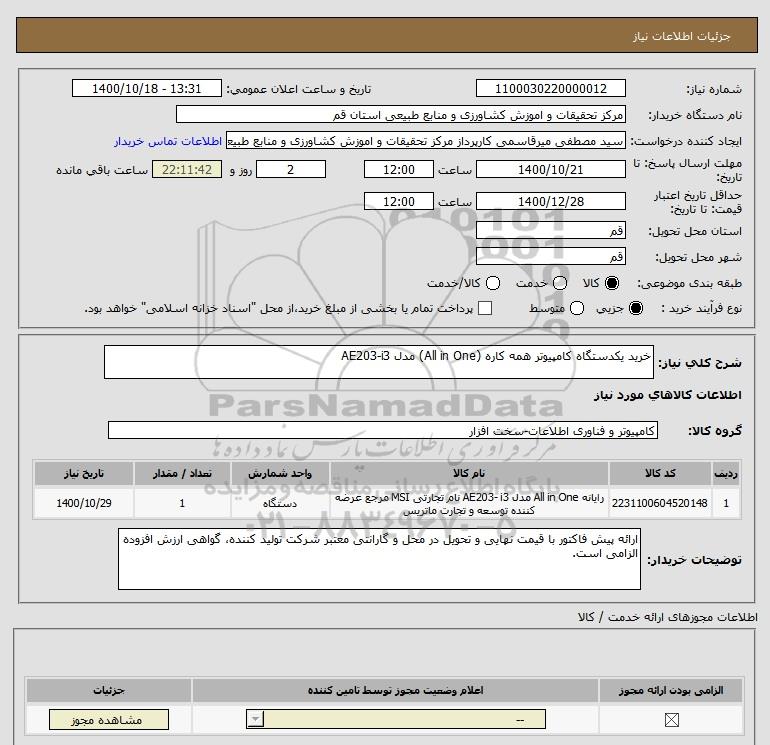This screenshot has height=745, width=770.
Task: Click the response deadline time field 12:00
Action: coord(399,169)
